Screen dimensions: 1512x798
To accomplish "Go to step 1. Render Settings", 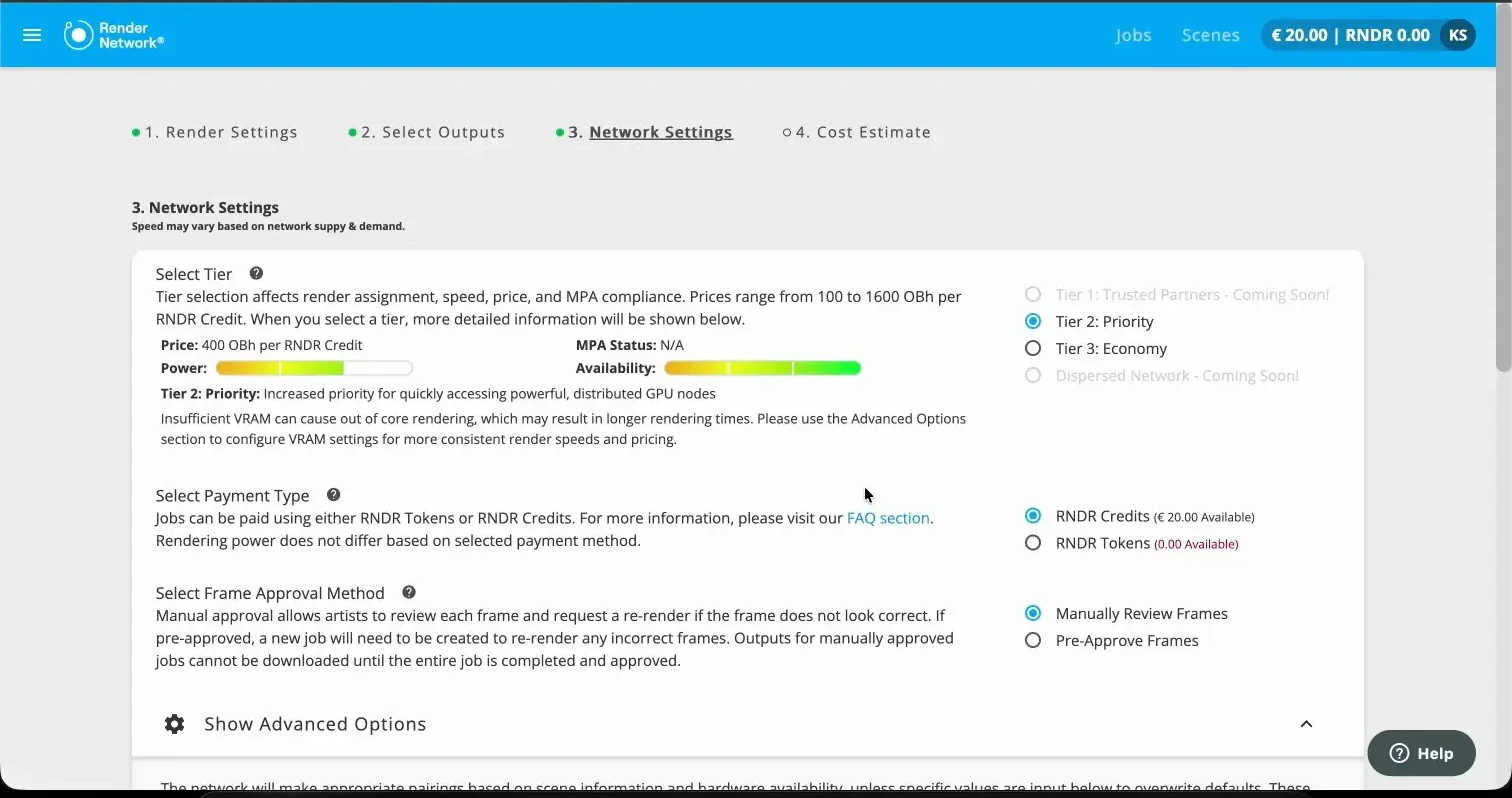I will [x=221, y=132].
